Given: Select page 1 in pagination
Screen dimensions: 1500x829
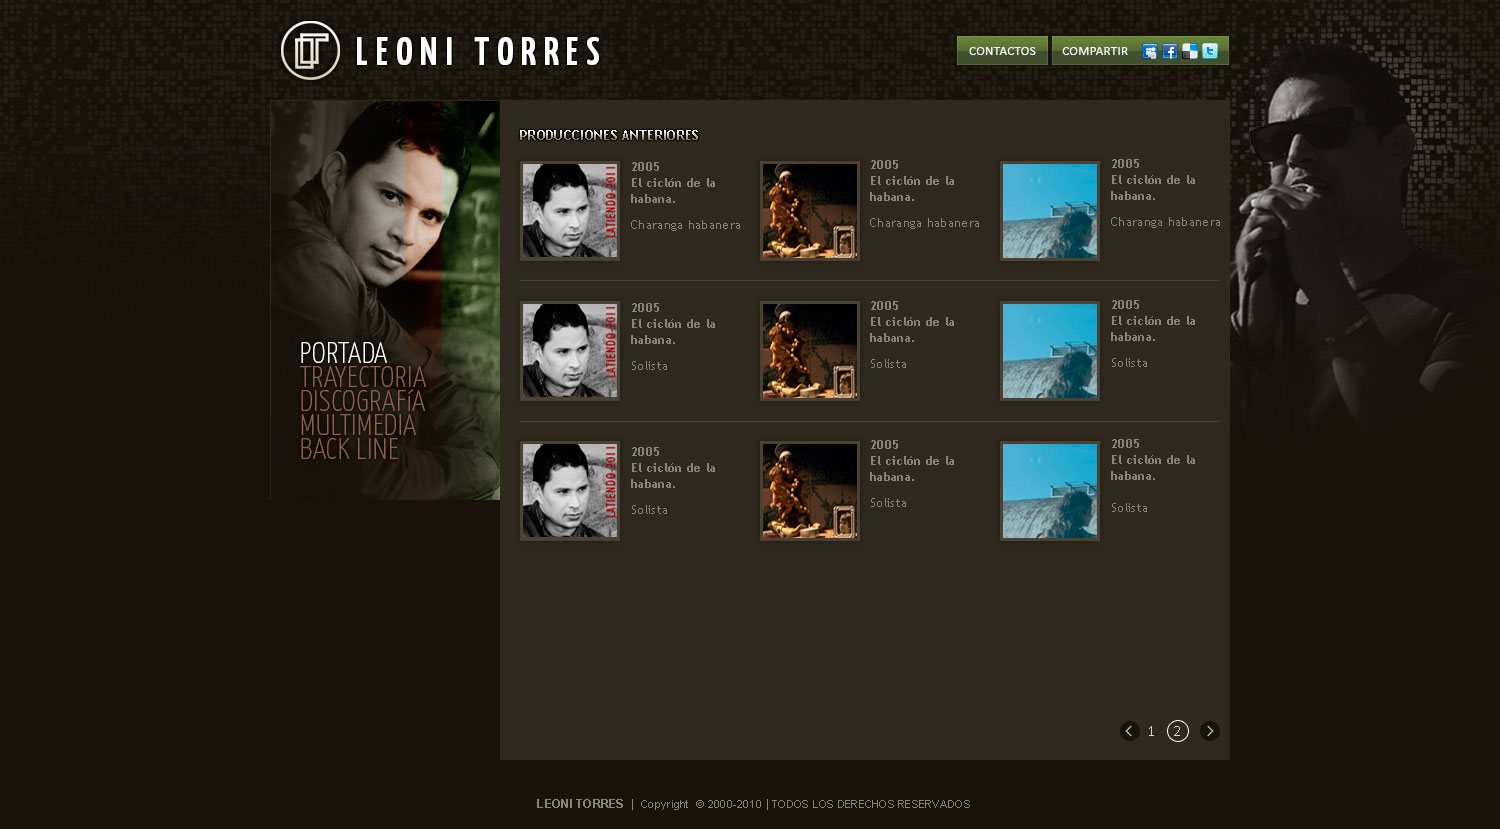Looking at the screenshot, I should coord(1151,731).
